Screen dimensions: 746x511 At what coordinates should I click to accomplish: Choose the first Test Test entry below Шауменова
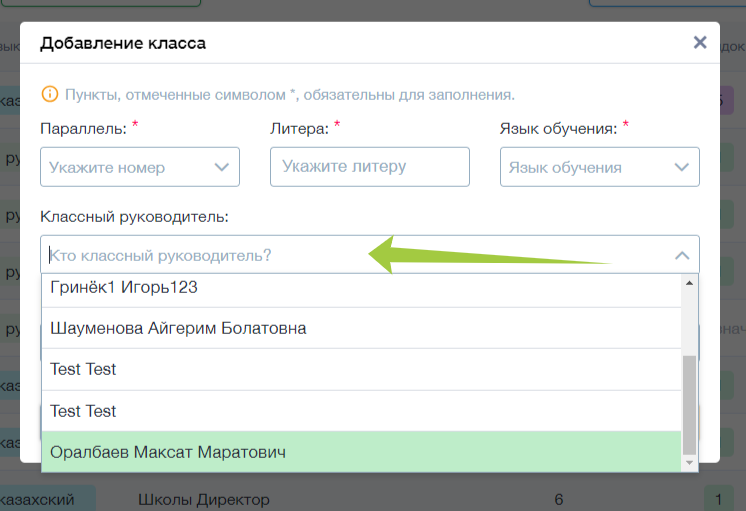coord(361,370)
